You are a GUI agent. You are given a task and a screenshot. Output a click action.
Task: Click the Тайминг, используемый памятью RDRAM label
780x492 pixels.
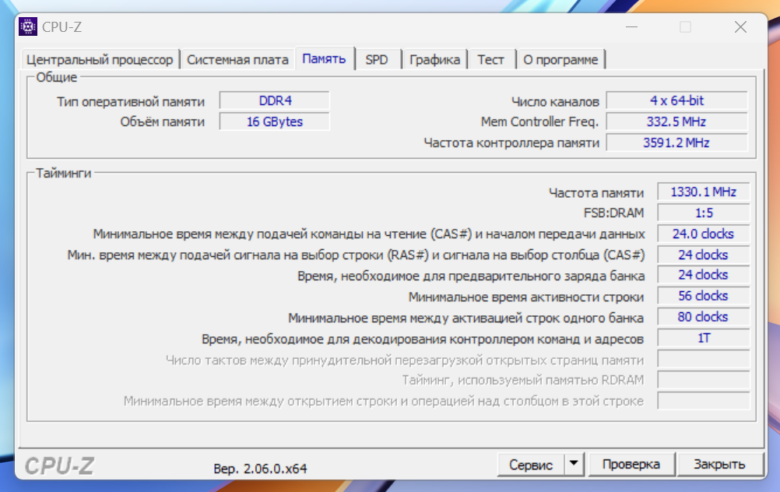523,381
